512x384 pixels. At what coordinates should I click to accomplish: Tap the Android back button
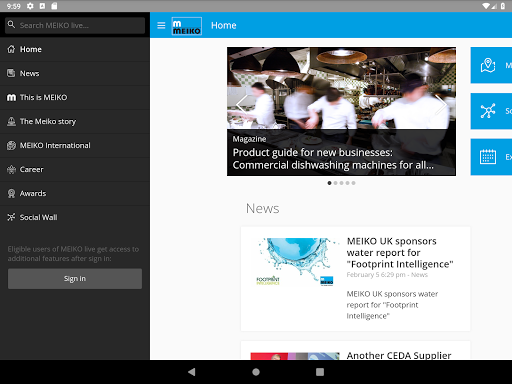click(192, 372)
